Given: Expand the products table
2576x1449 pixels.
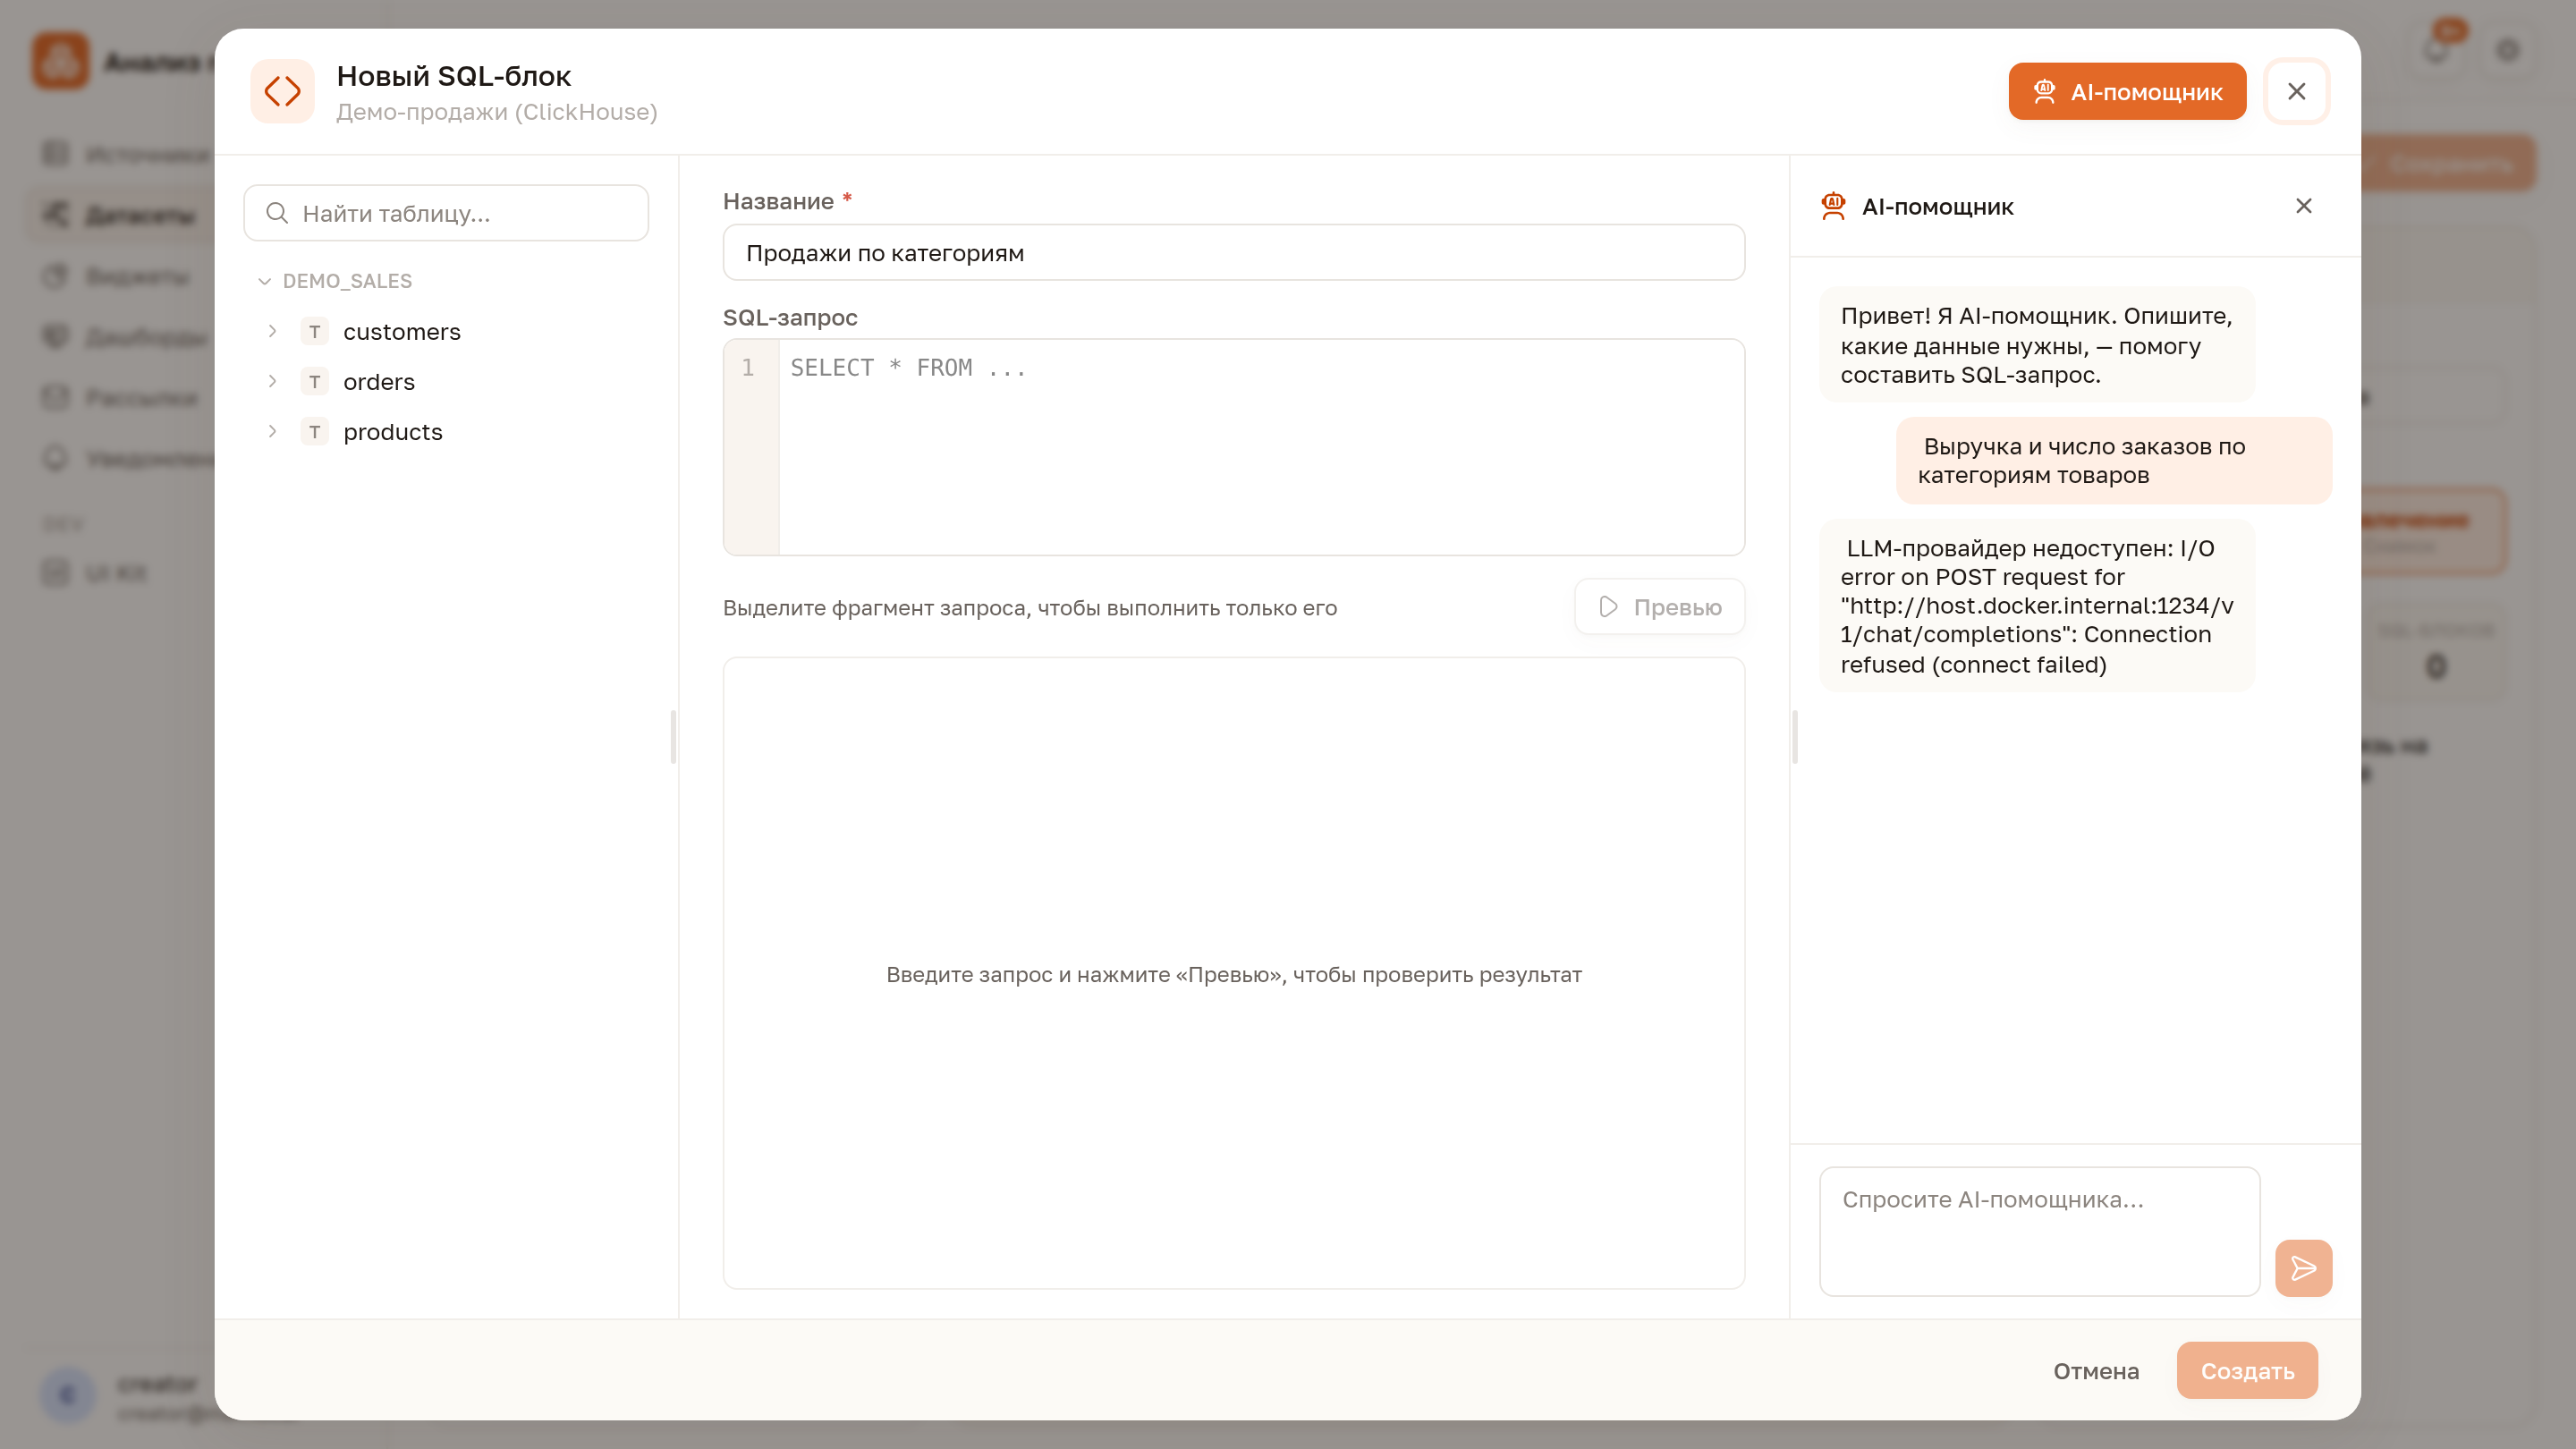Looking at the screenshot, I should pyautogui.click(x=272, y=431).
